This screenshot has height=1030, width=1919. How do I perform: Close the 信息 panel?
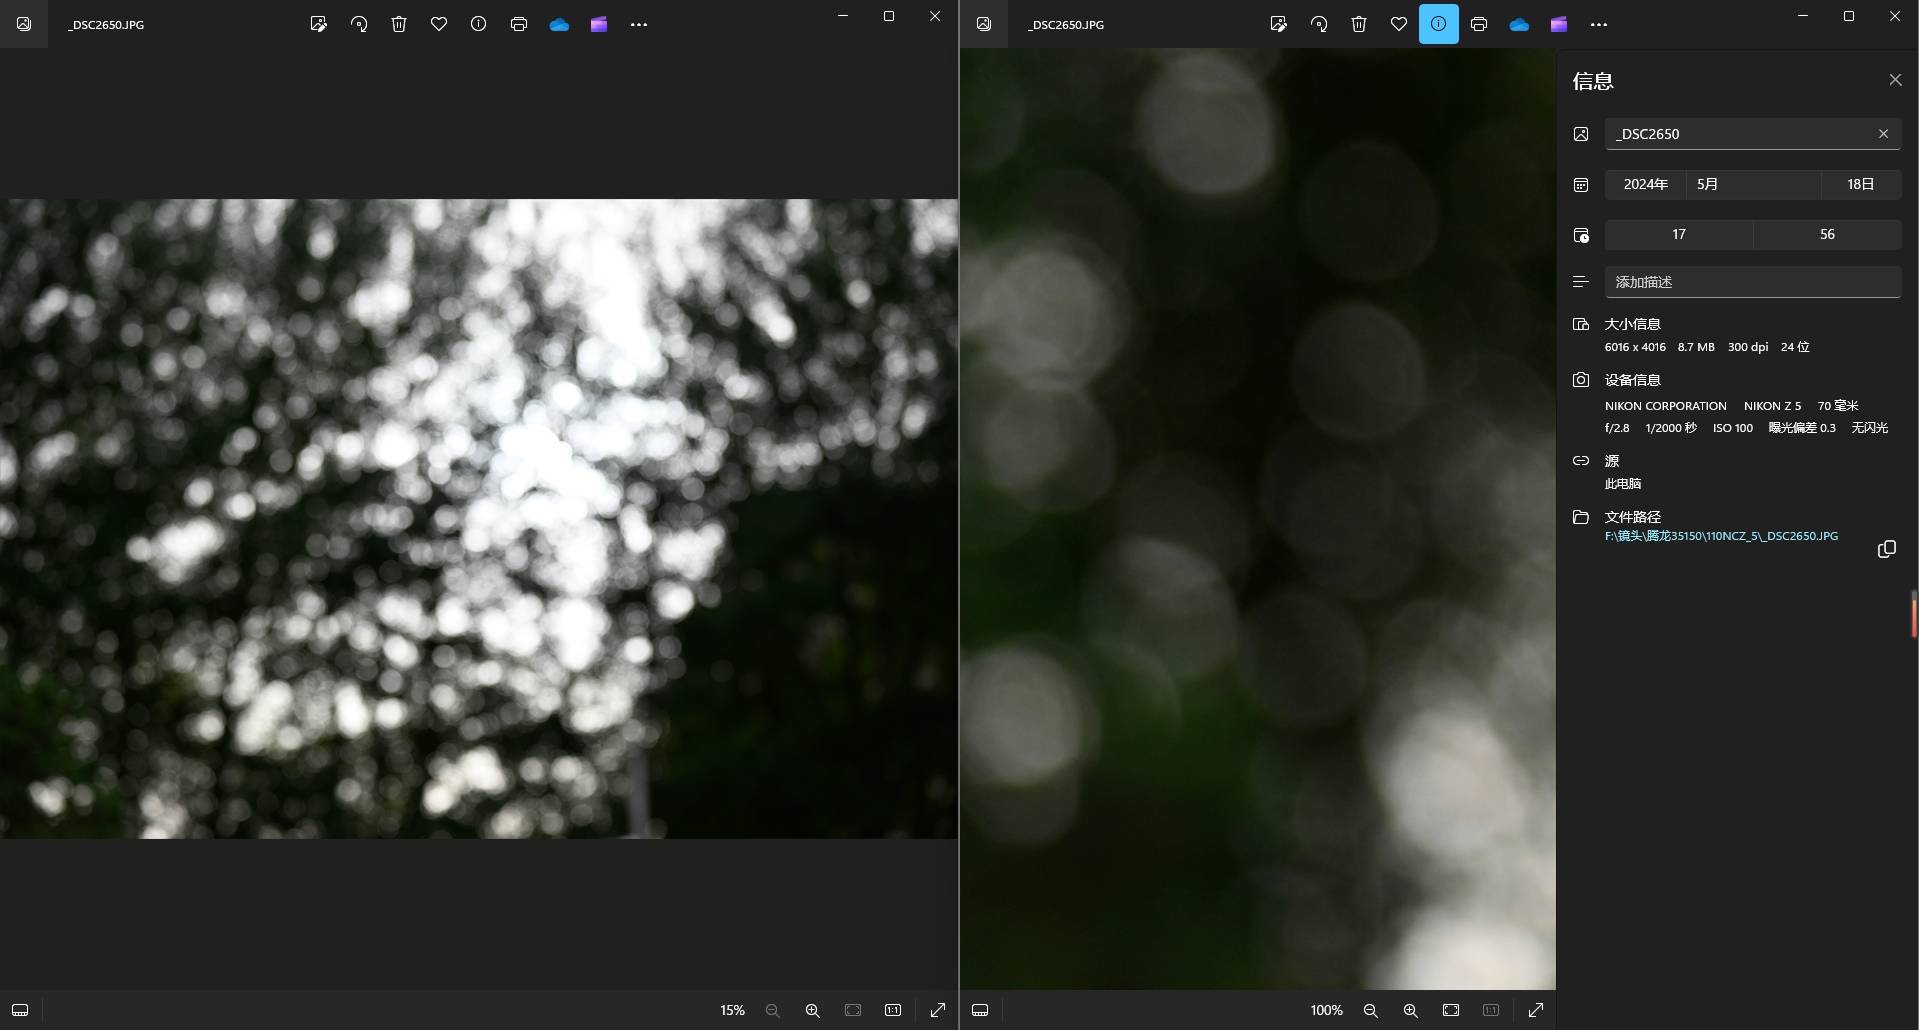pyautogui.click(x=1895, y=80)
